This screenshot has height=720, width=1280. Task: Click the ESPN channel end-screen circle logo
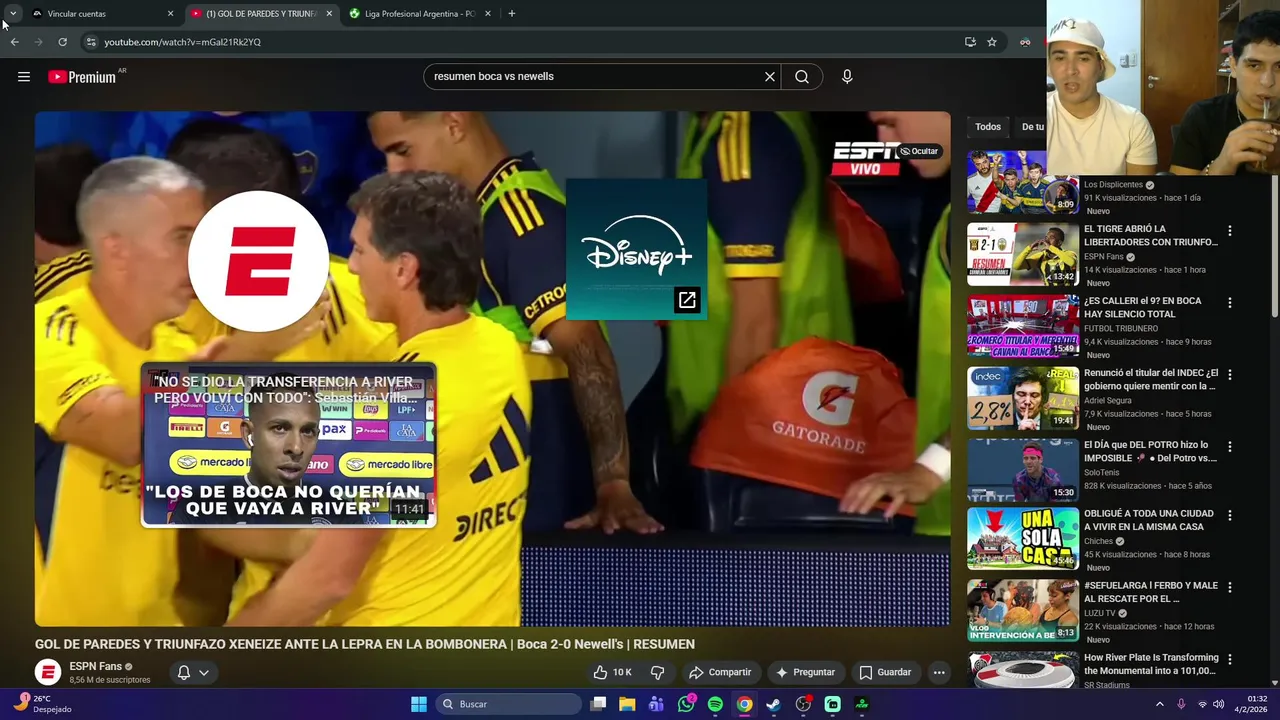pos(259,260)
